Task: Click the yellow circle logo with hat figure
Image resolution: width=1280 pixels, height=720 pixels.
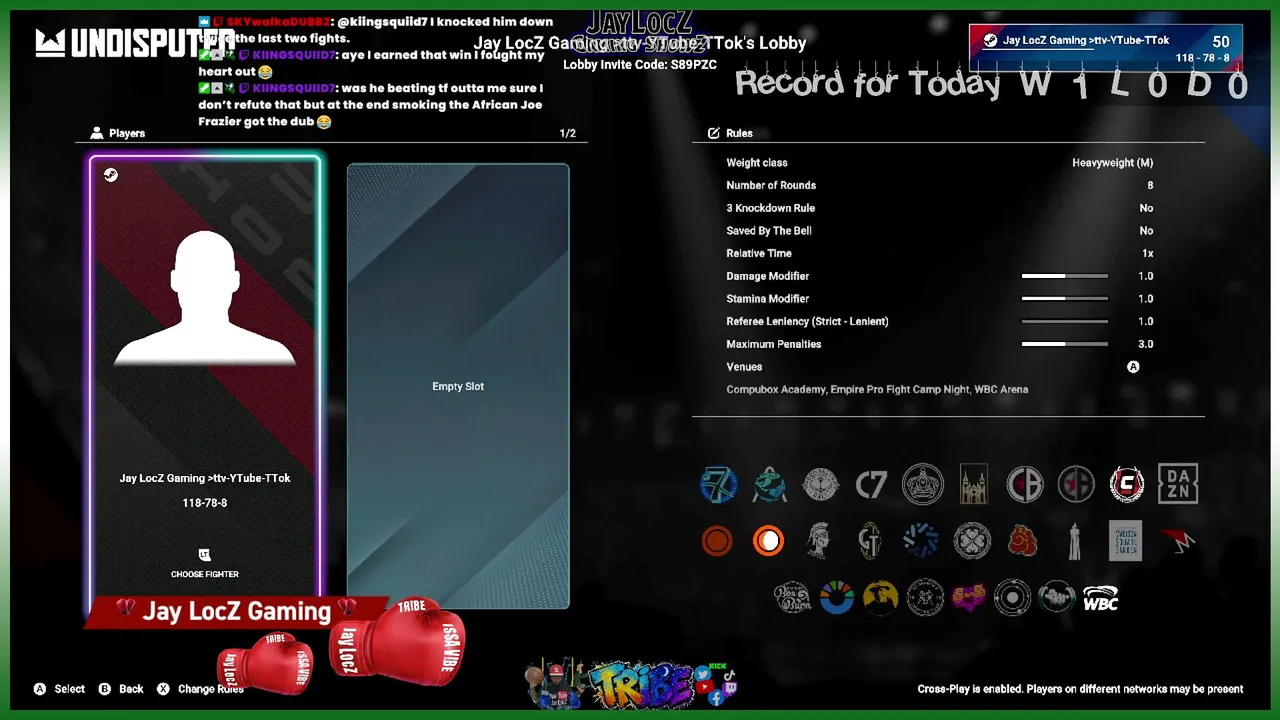Action: [x=881, y=598]
